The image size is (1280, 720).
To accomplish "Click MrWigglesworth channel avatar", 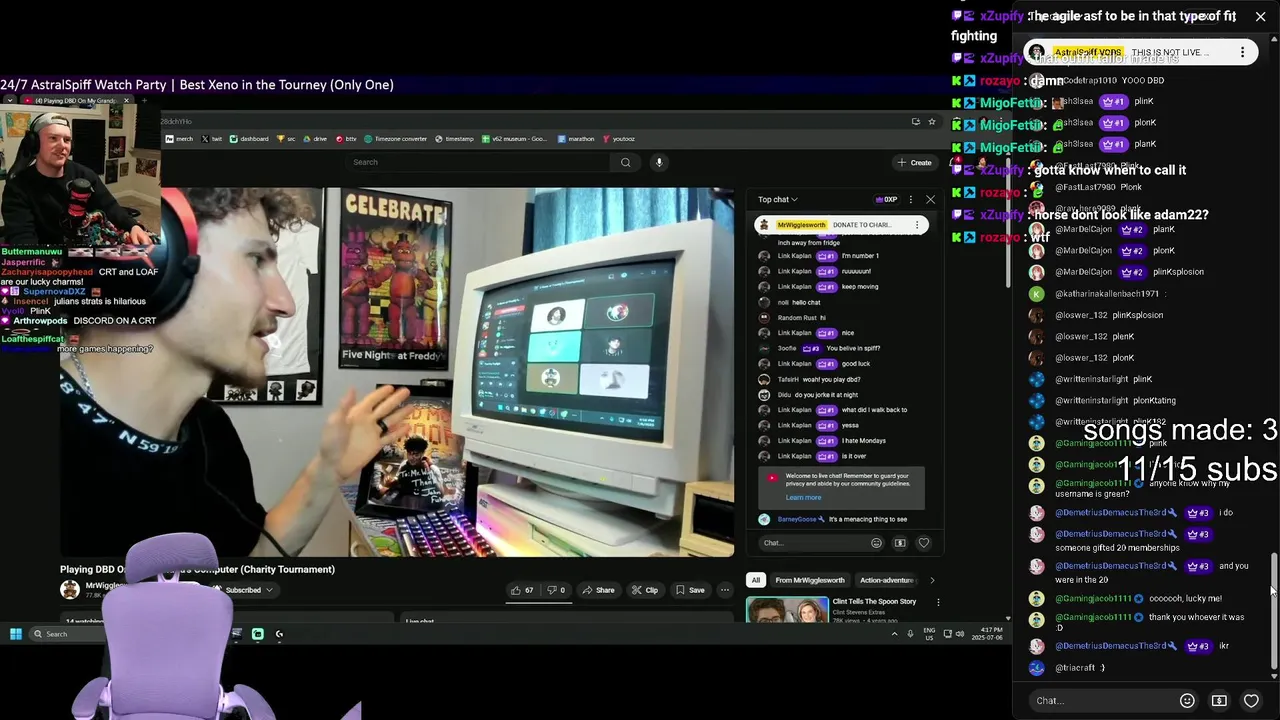I will point(70,590).
